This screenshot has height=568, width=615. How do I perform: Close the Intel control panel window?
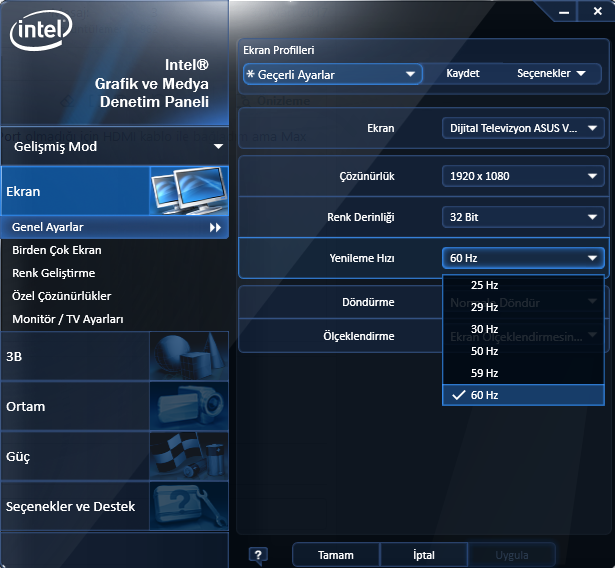click(x=597, y=11)
